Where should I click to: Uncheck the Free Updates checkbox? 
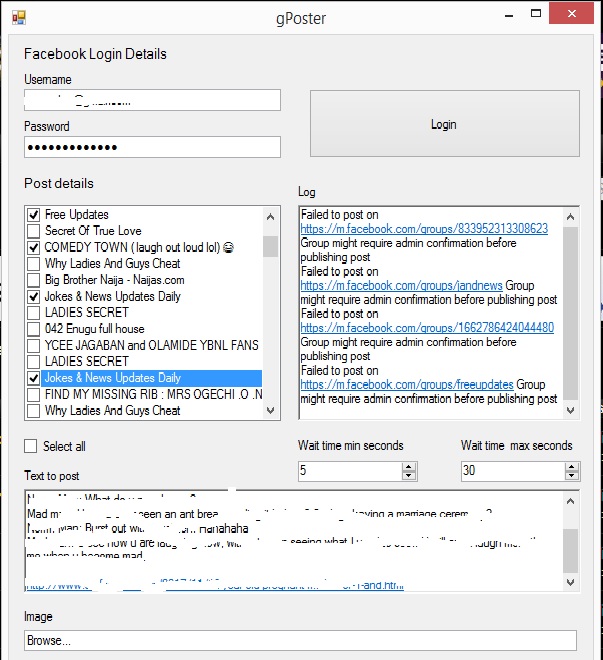[34, 215]
